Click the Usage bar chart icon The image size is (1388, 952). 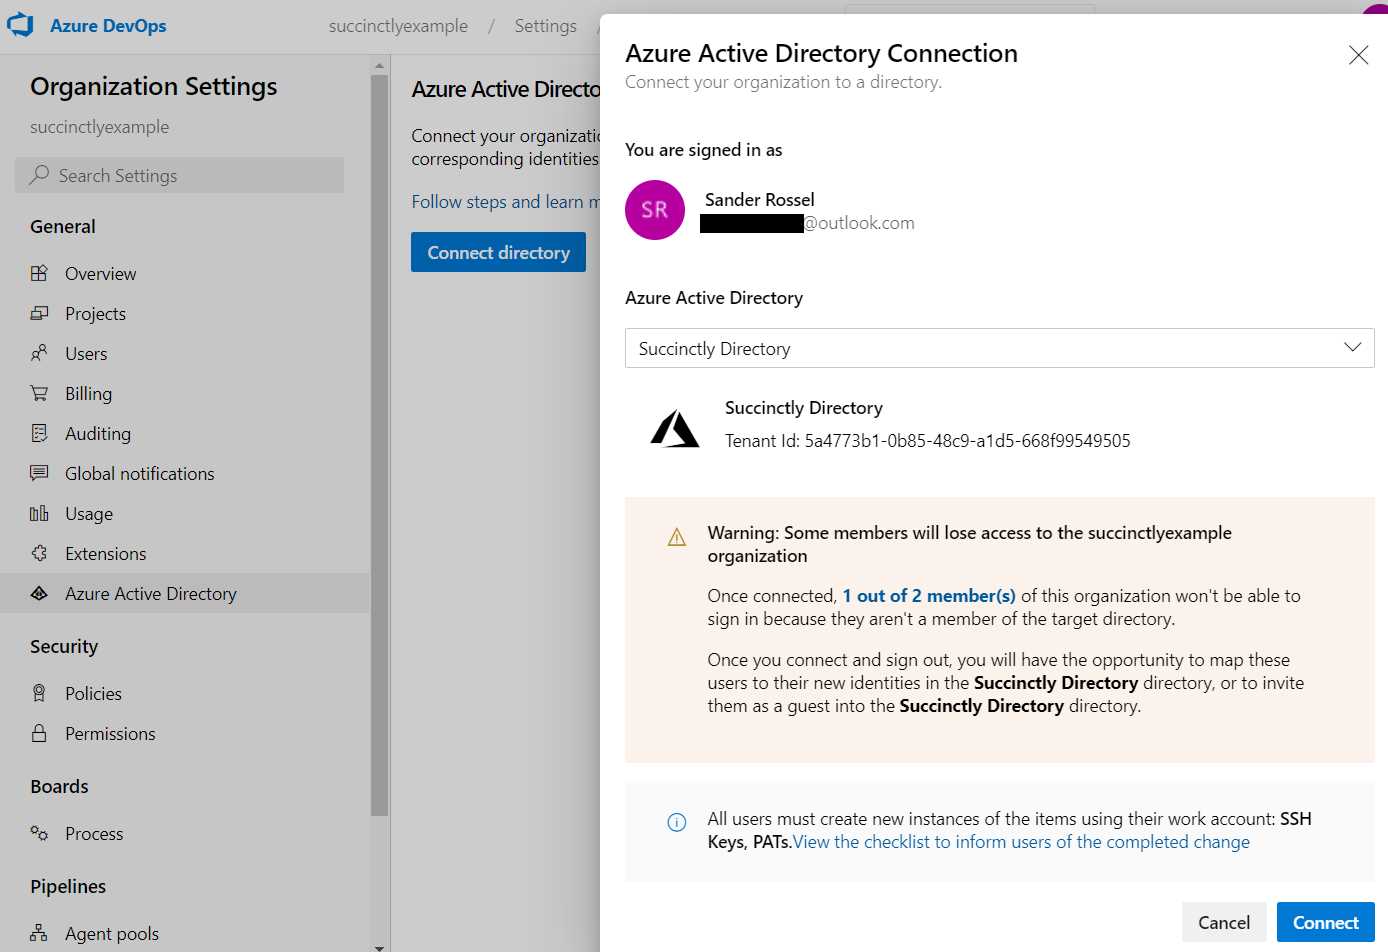[39, 513]
